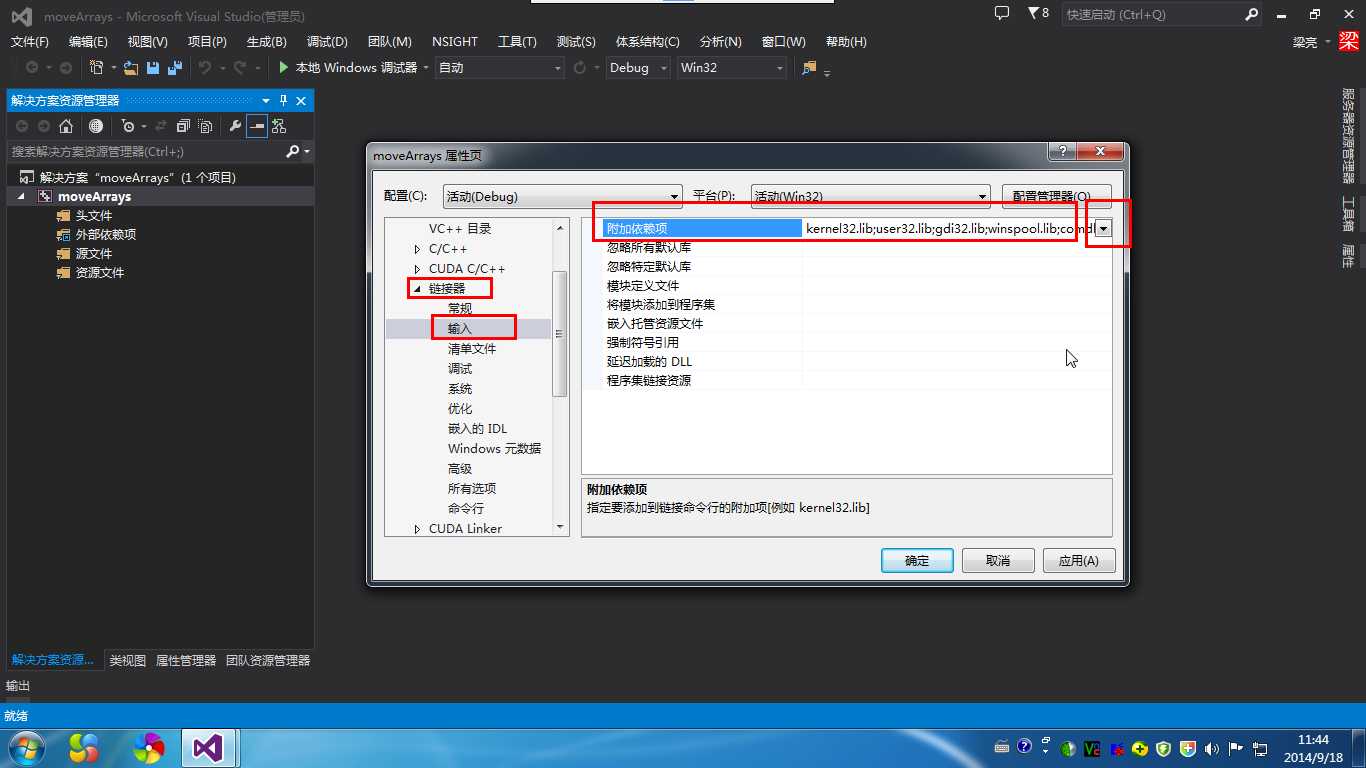Click the property tree vertical scrollbar

click(560, 332)
